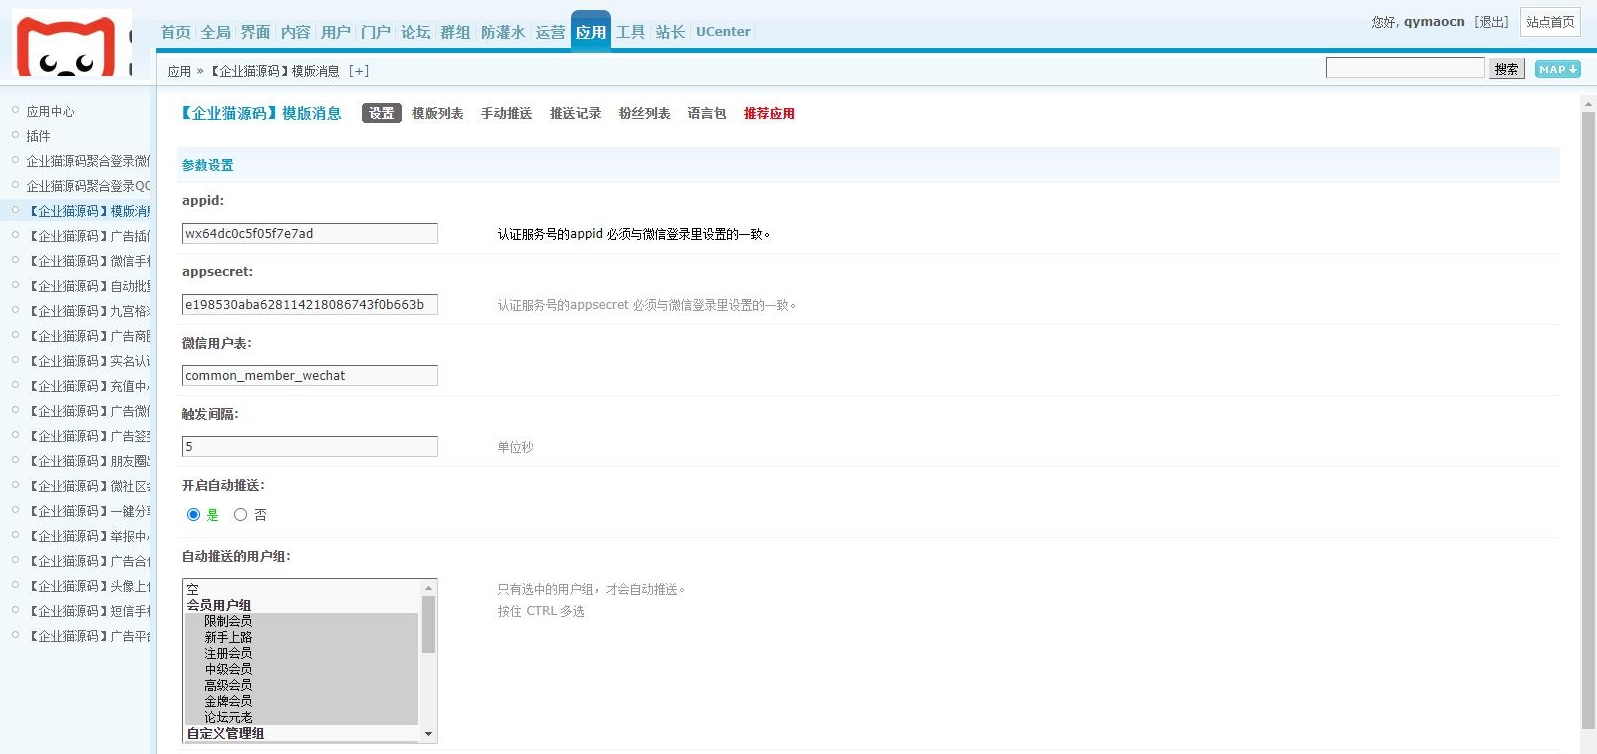
Task: Select 中级会员 in user group list
Action: [x=301, y=669]
